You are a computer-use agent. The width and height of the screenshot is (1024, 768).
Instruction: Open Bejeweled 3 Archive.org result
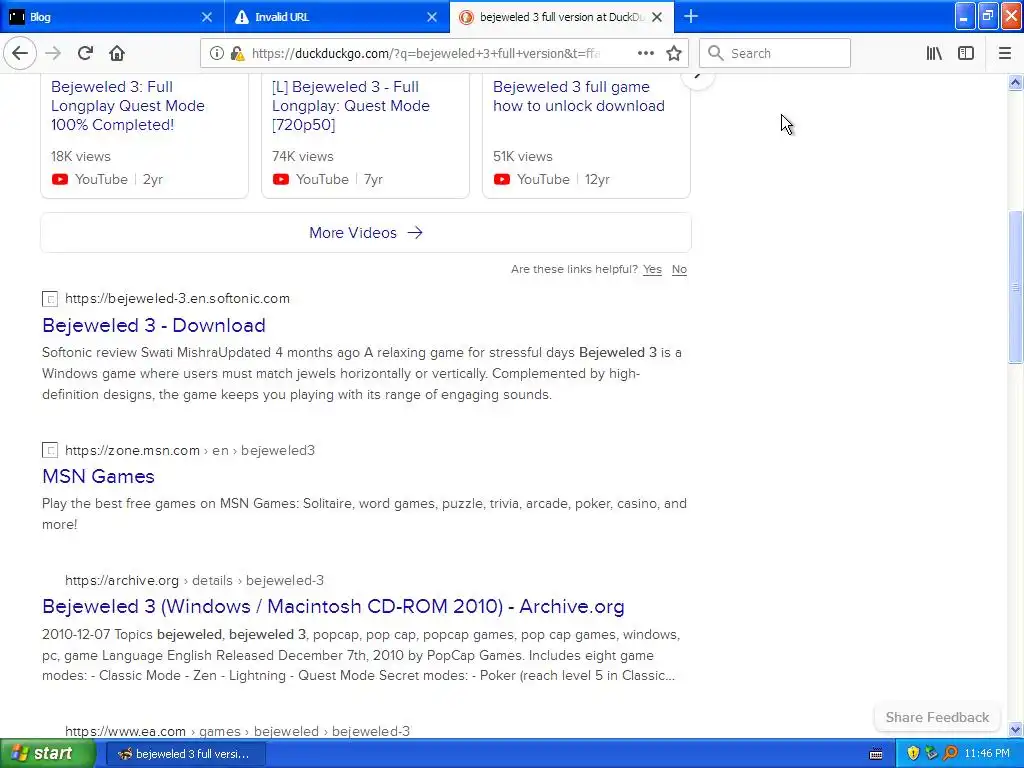click(x=333, y=607)
